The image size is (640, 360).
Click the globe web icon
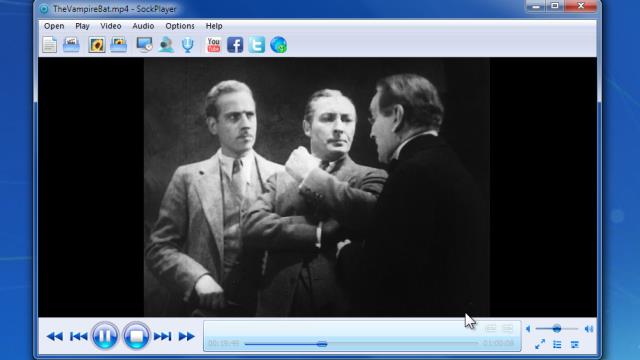coord(278,44)
